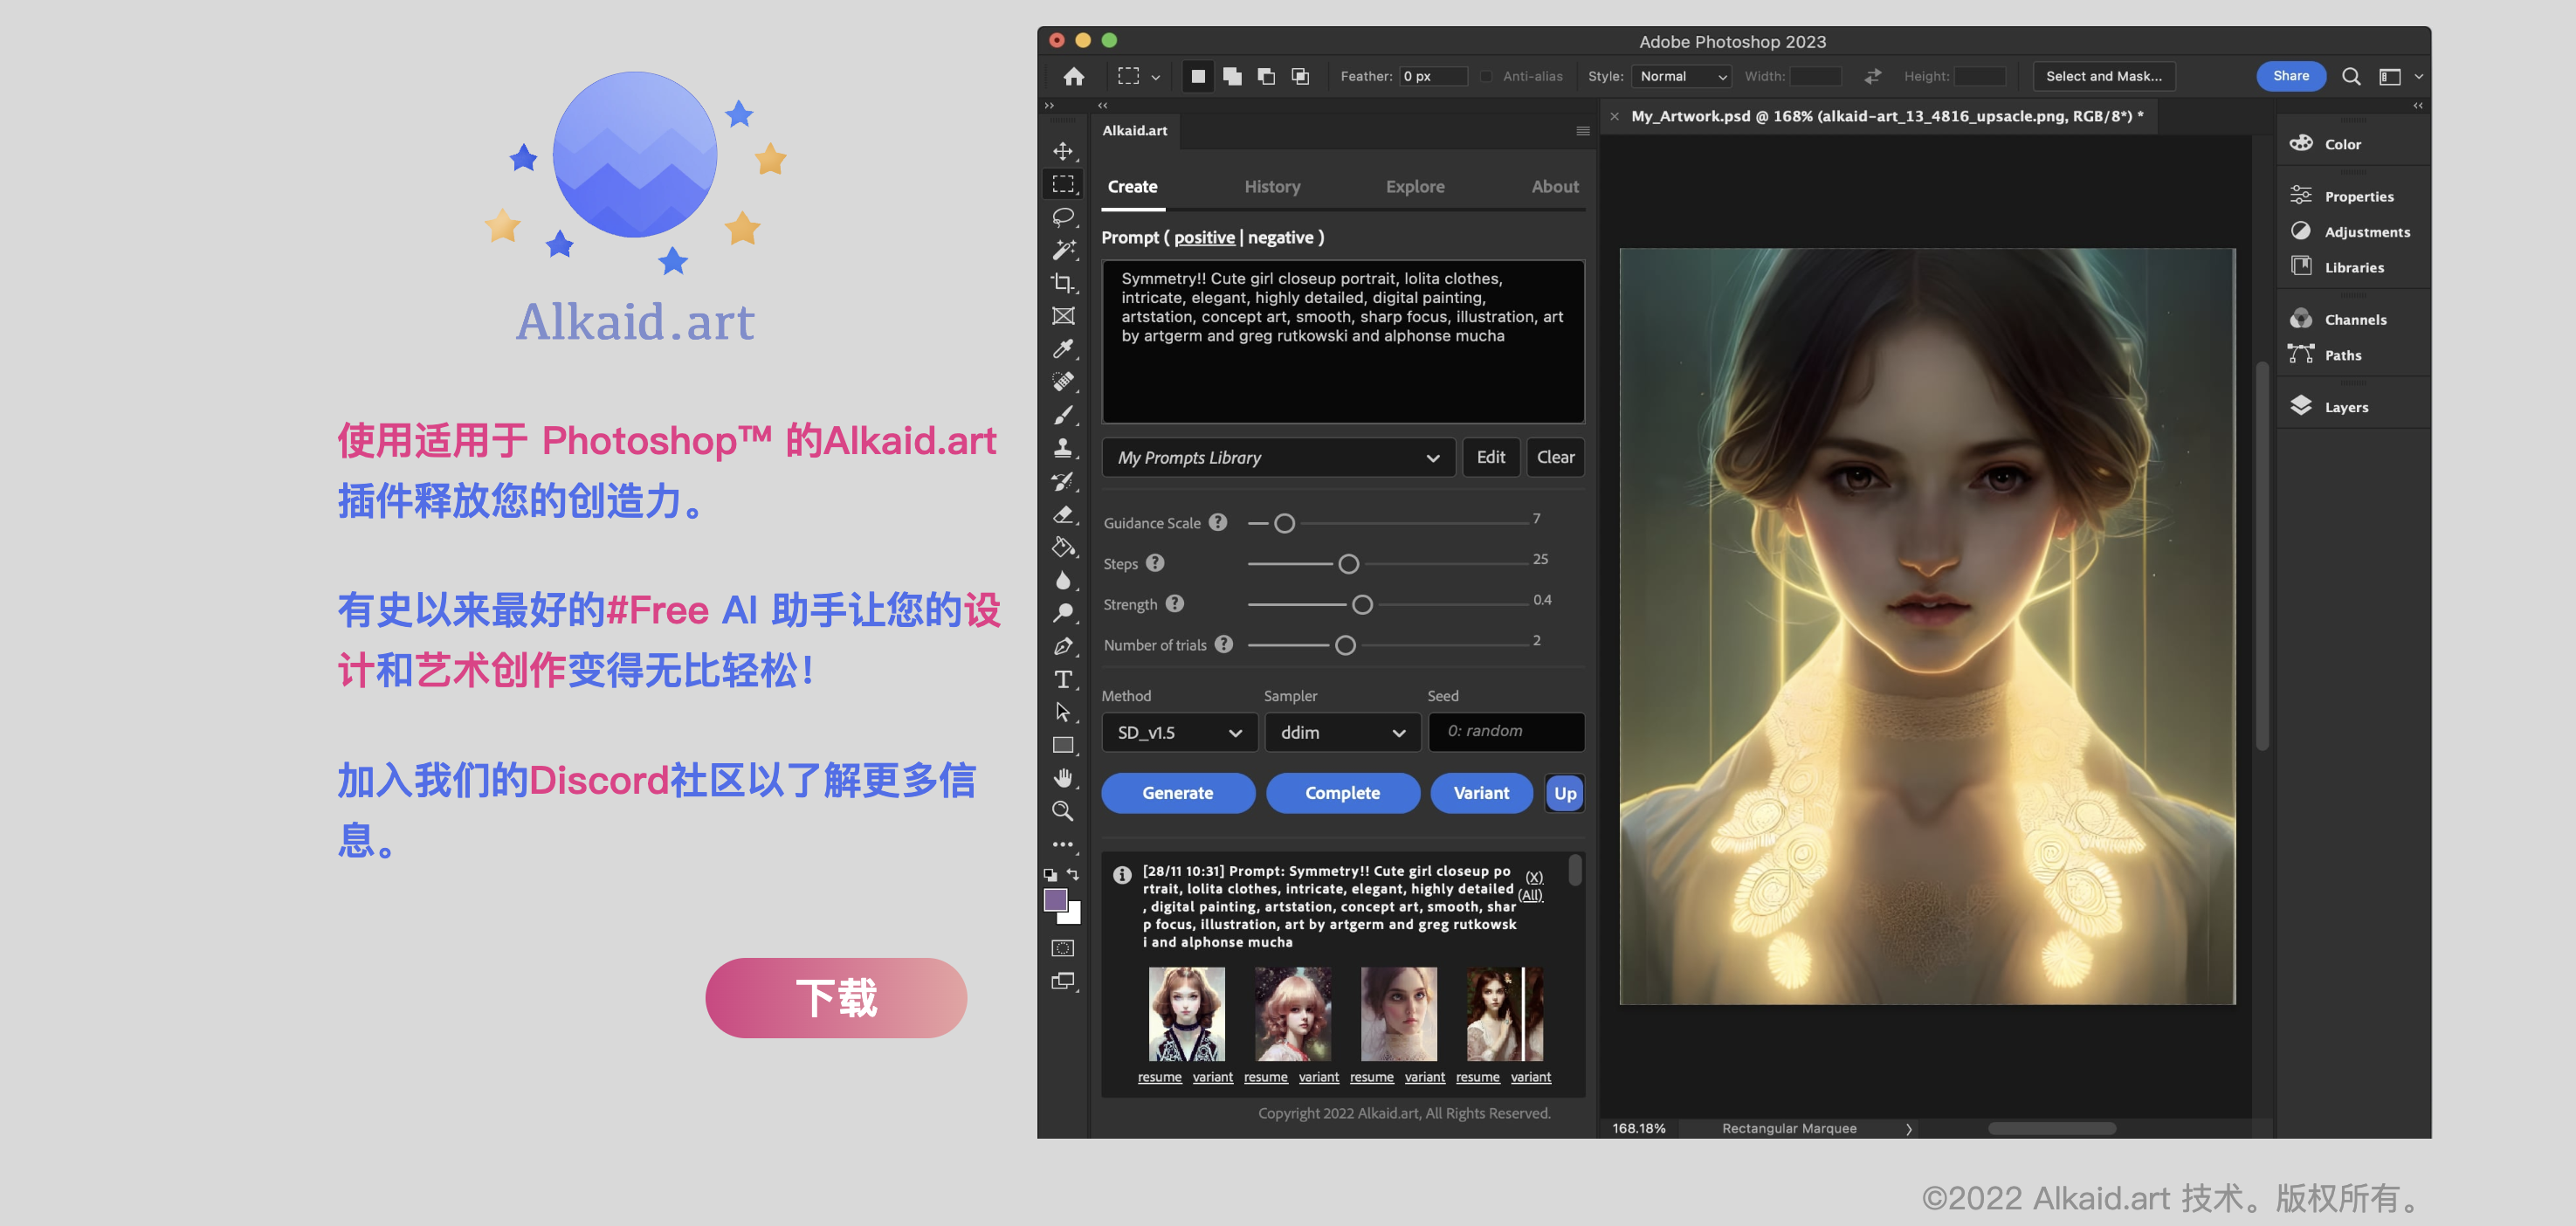Open the ddim Sampler dropdown

pos(1342,732)
